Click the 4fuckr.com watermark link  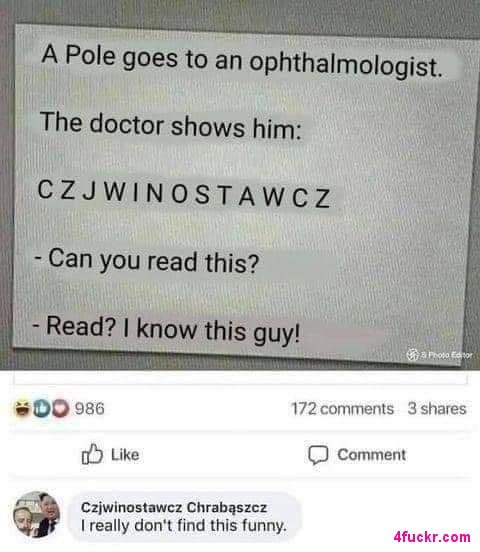[432, 537]
